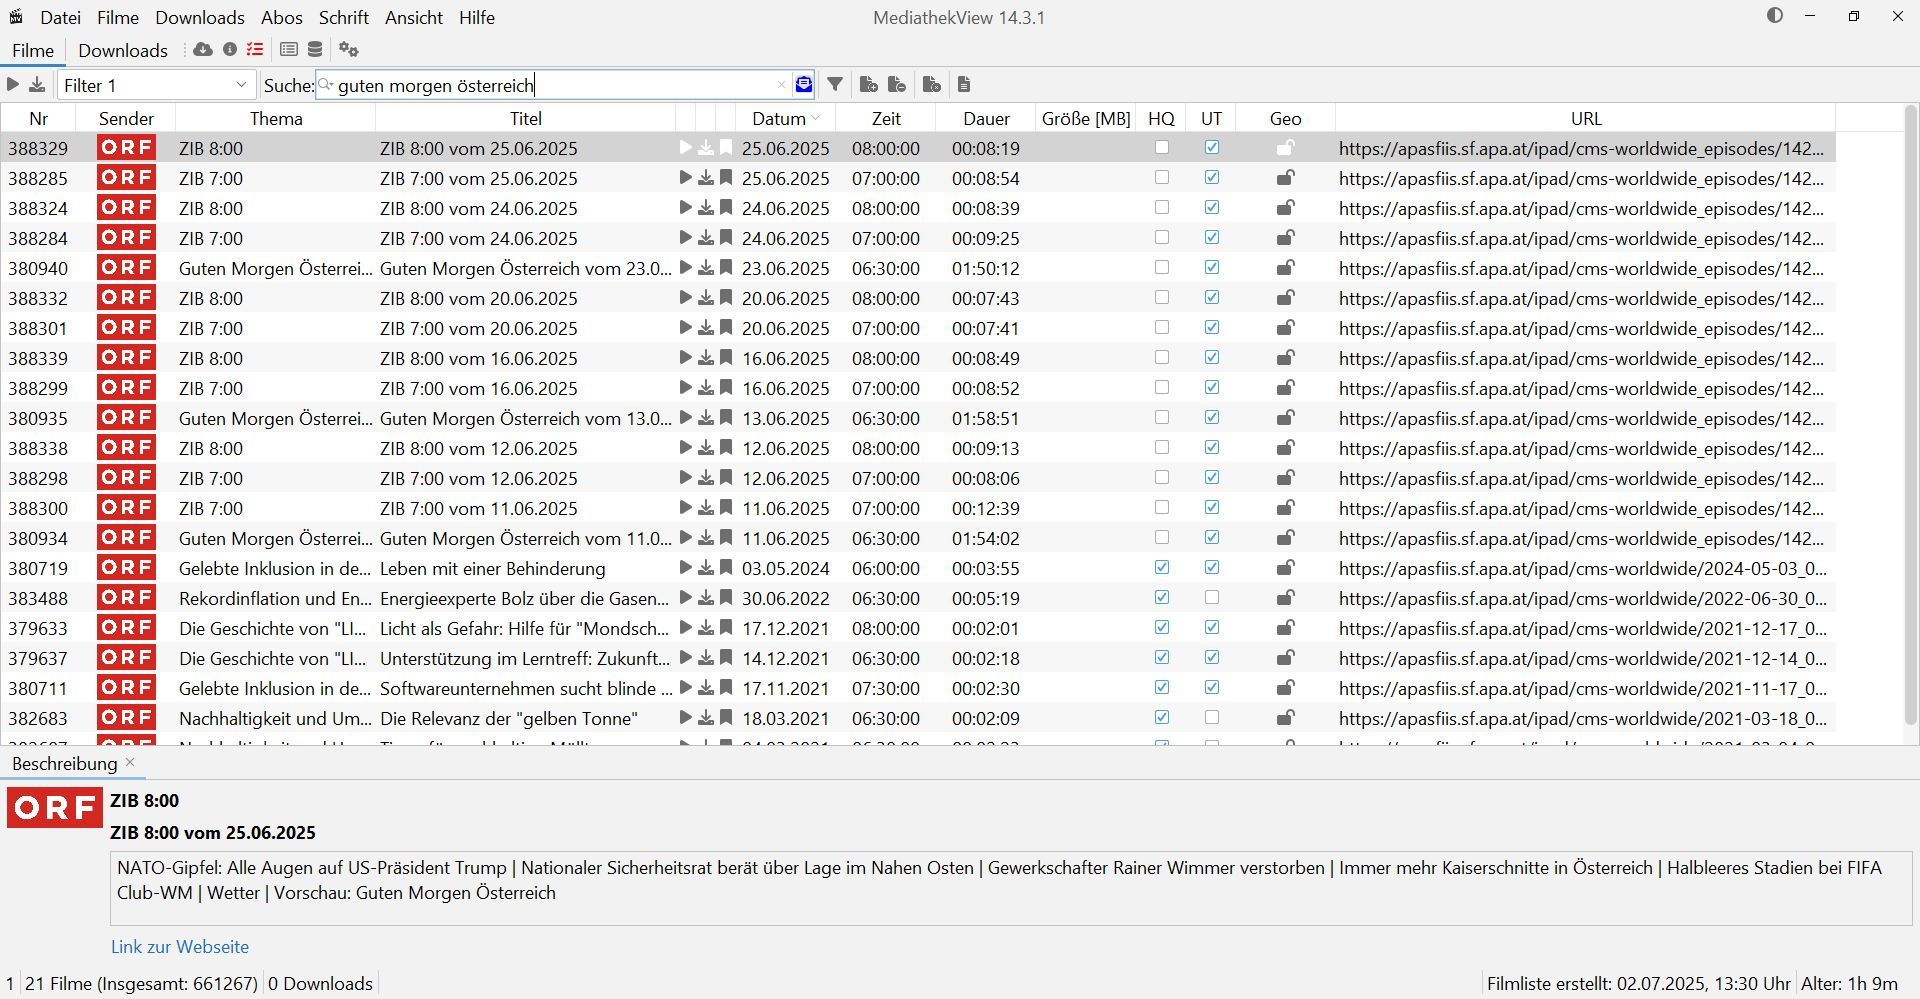Click the blue search mode icon in search box
Image resolution: width=1920 pixels, height=999 pixels.
tap(804, 85)
